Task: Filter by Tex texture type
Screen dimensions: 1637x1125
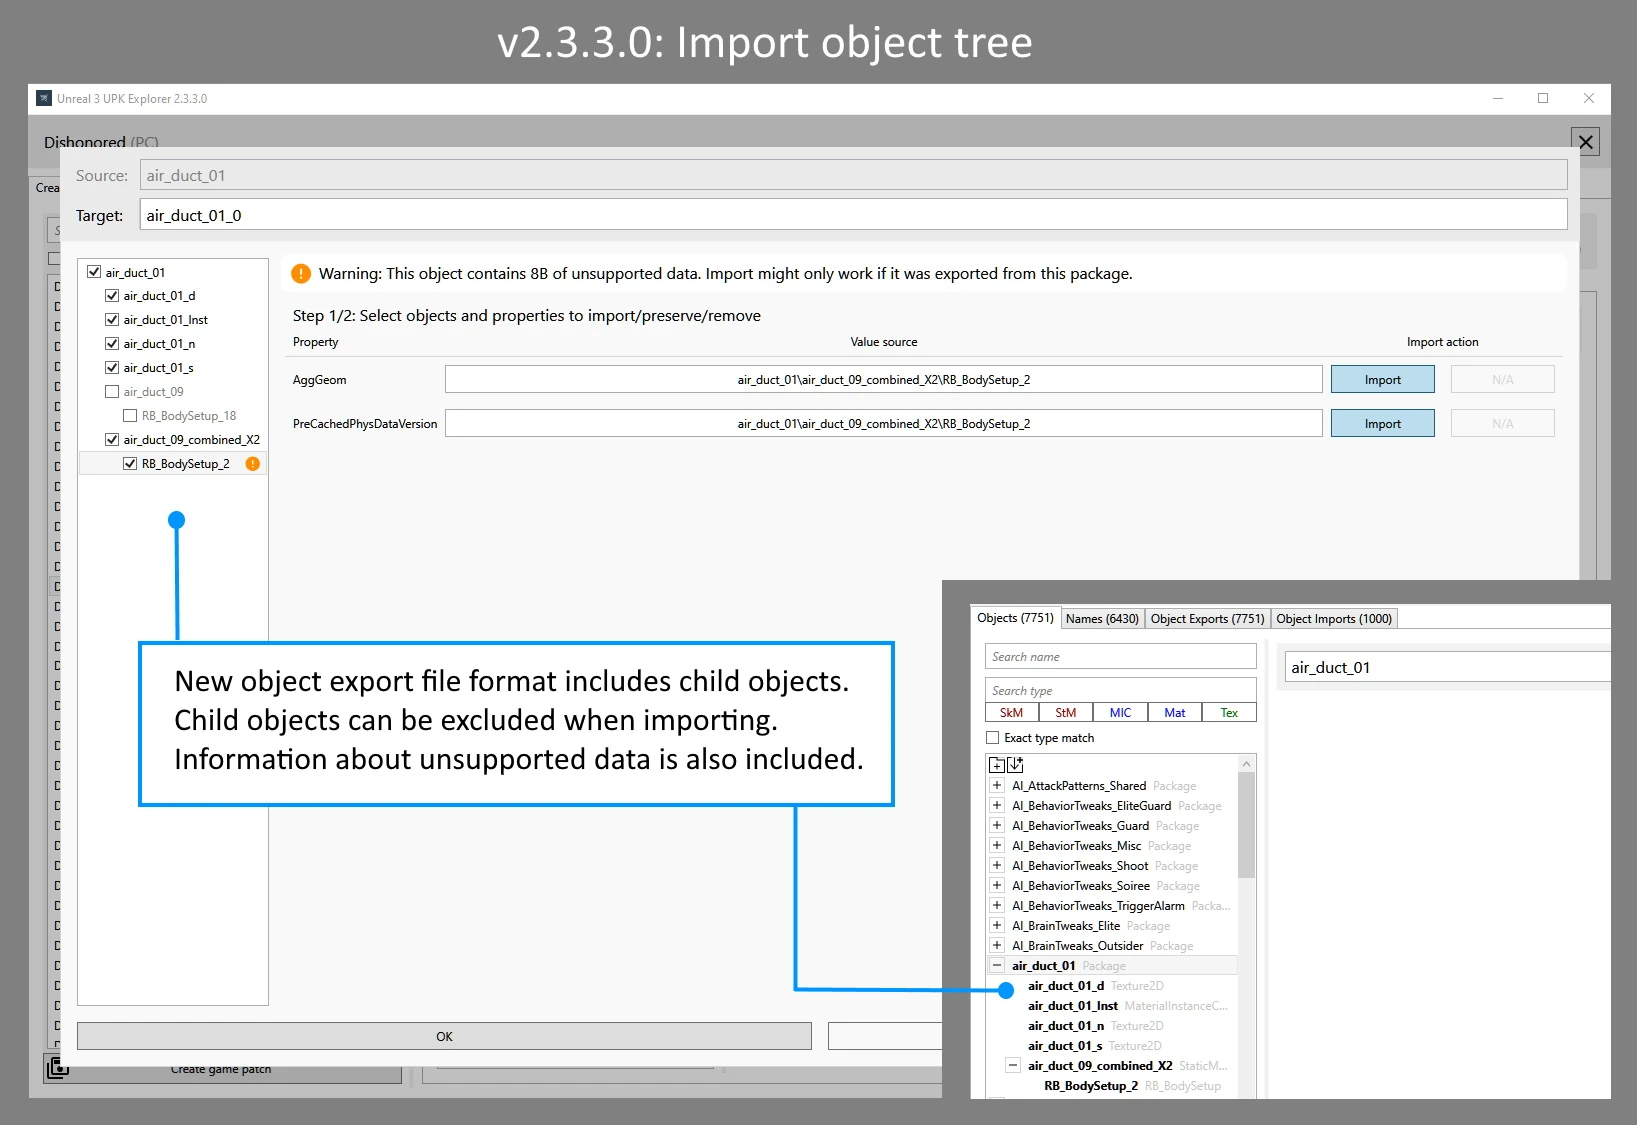Action: pyautogui.click(x=1229, y=713)
